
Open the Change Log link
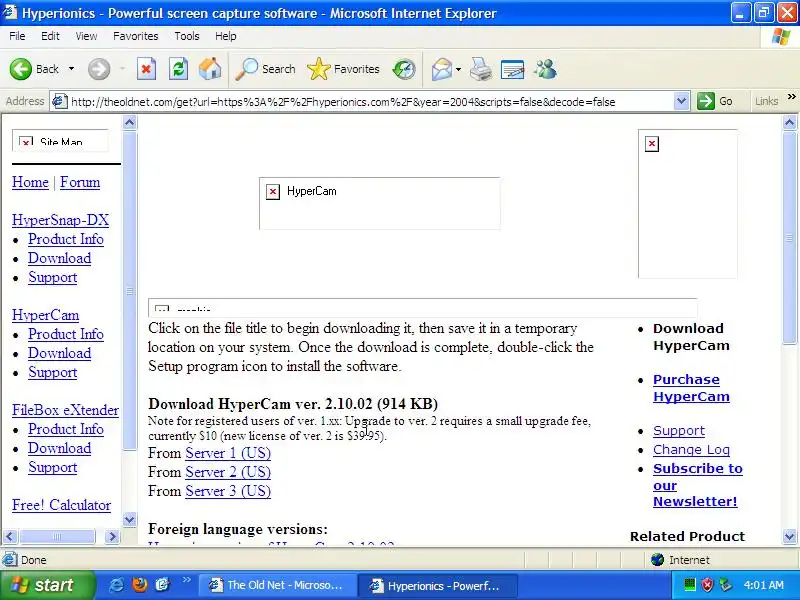691,449
